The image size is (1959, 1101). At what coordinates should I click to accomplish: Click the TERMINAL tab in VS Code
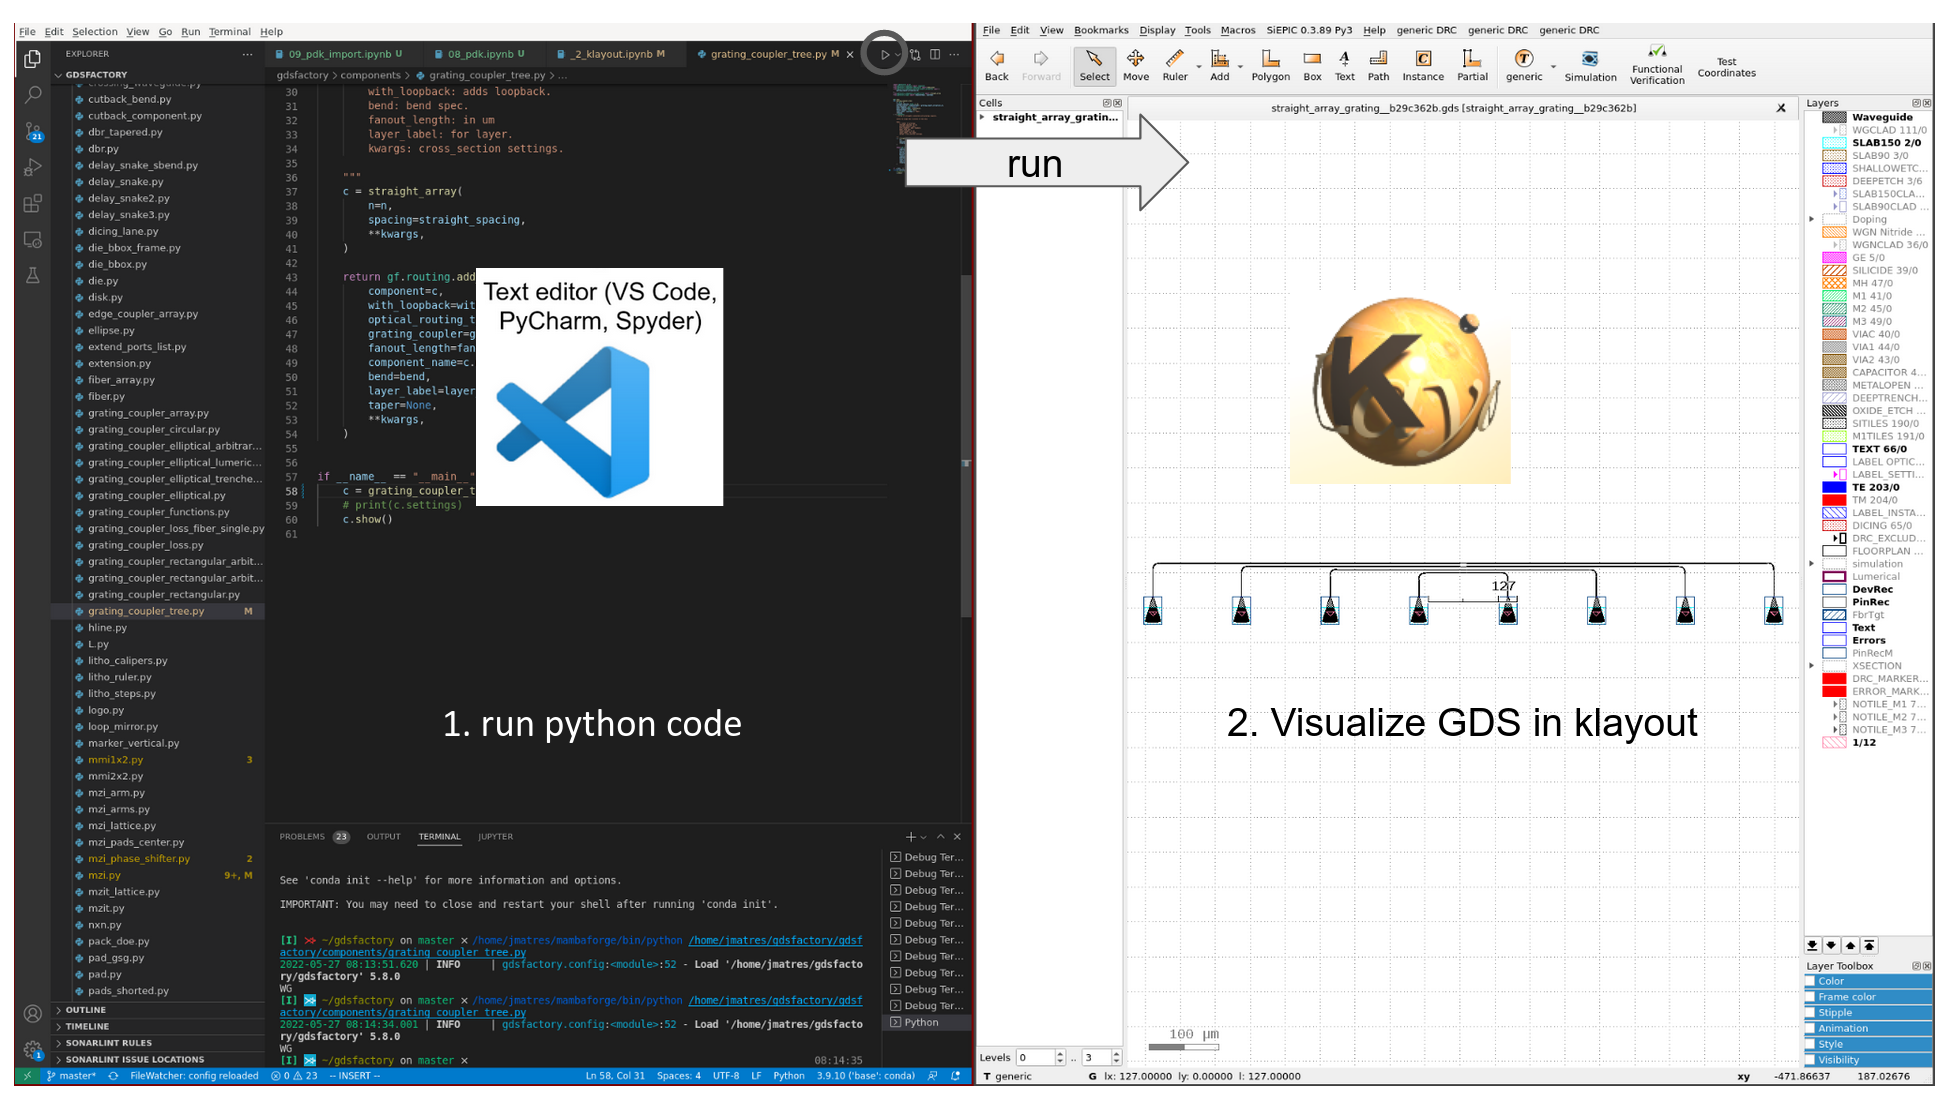pyautogui.click(x=439, y=836)
